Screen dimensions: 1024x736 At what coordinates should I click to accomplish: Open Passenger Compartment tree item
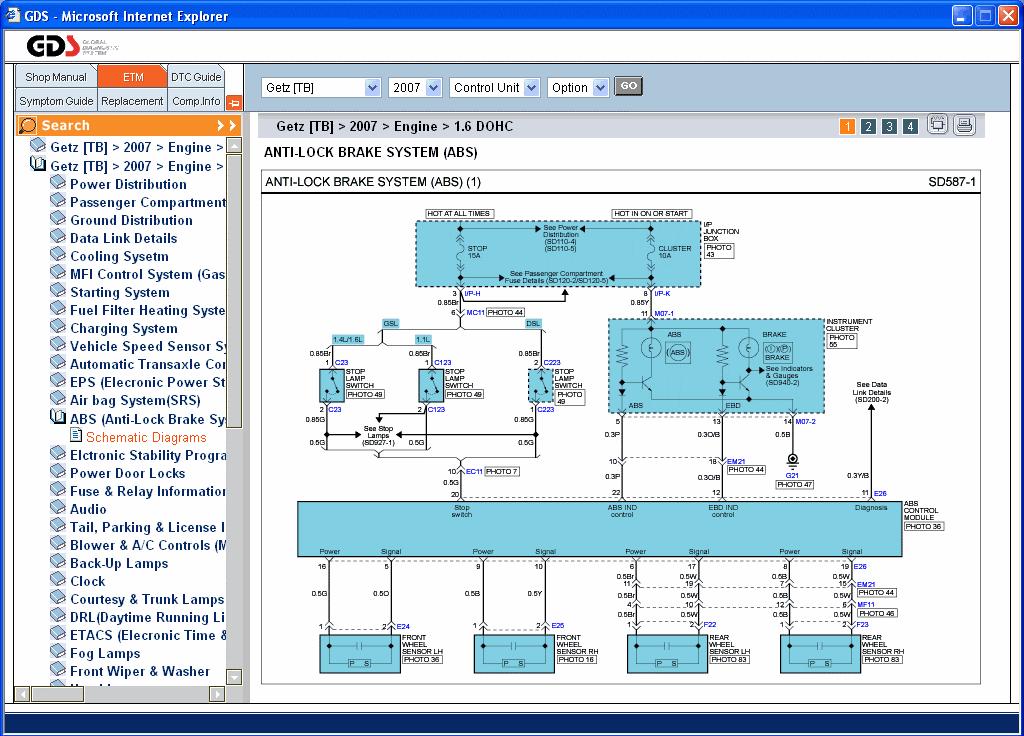click(148, 202)
